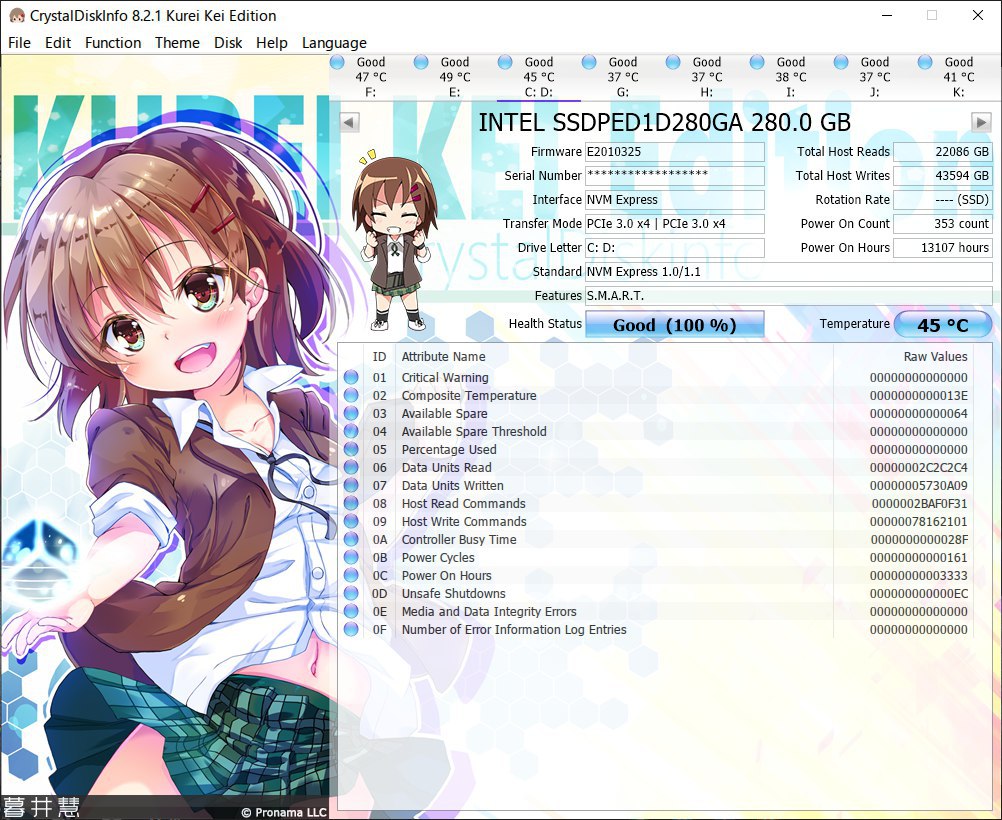Click status orb for Critical Warning row
The width and height of the screenshot is (1002, 820).
pos(351,378)
